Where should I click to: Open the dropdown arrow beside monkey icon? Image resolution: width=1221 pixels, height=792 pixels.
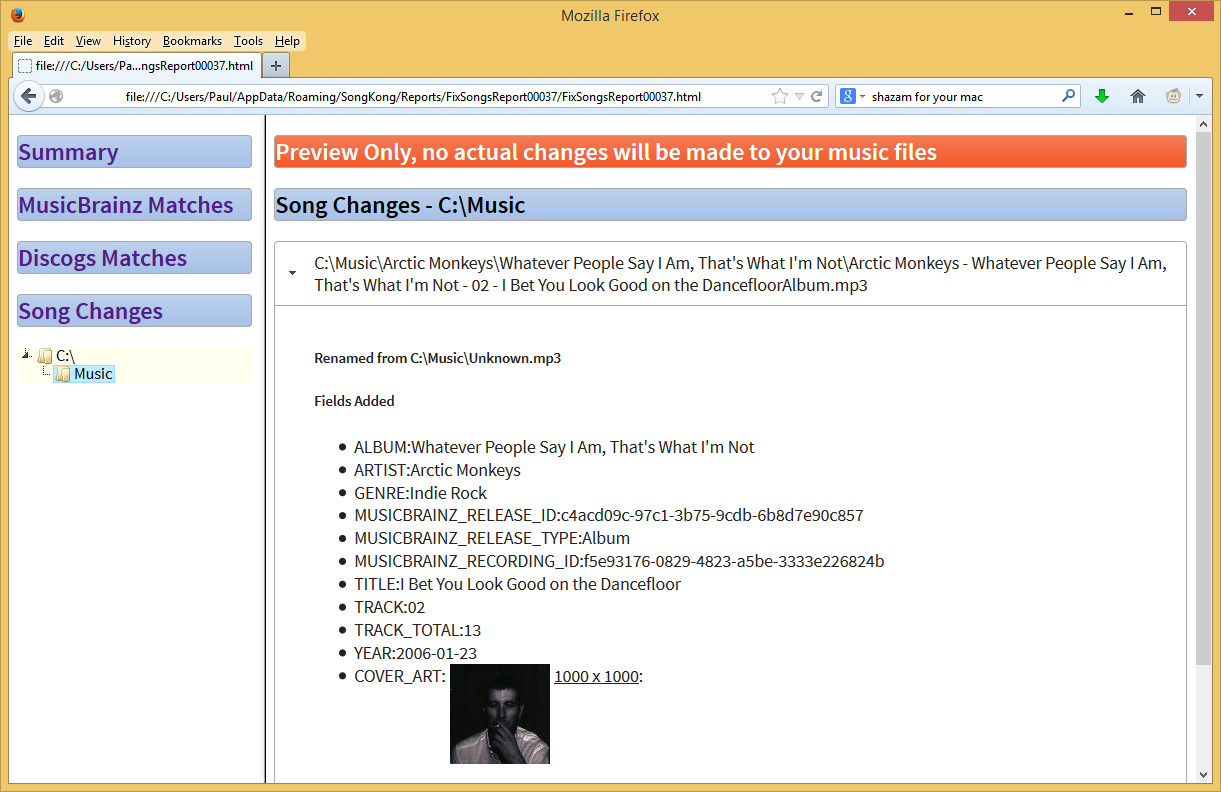1199,97
